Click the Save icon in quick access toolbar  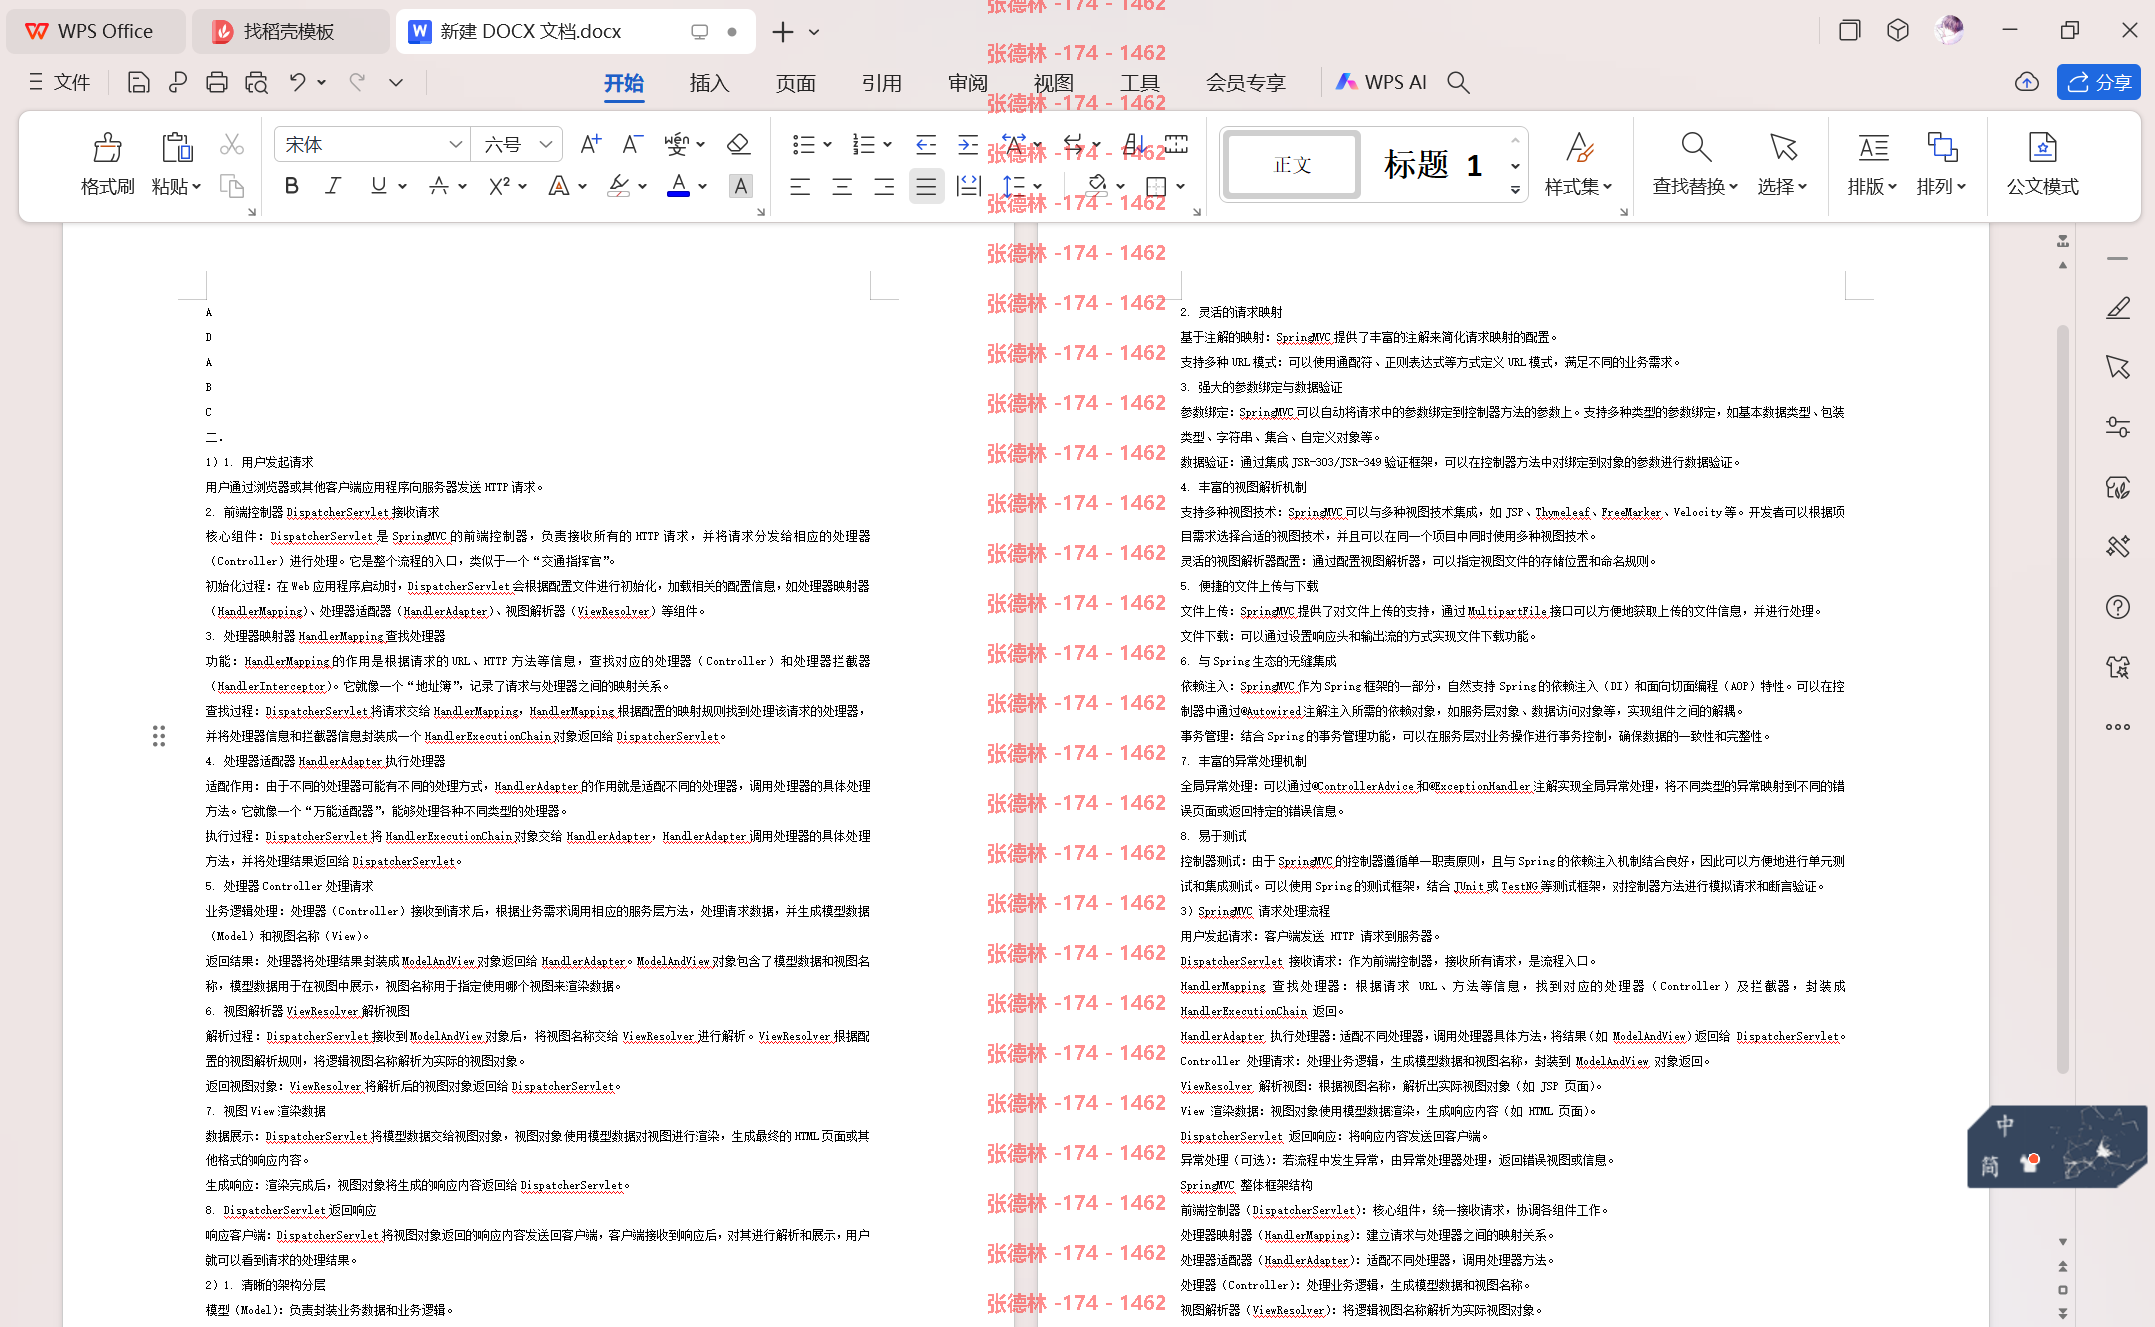point(139,82)
